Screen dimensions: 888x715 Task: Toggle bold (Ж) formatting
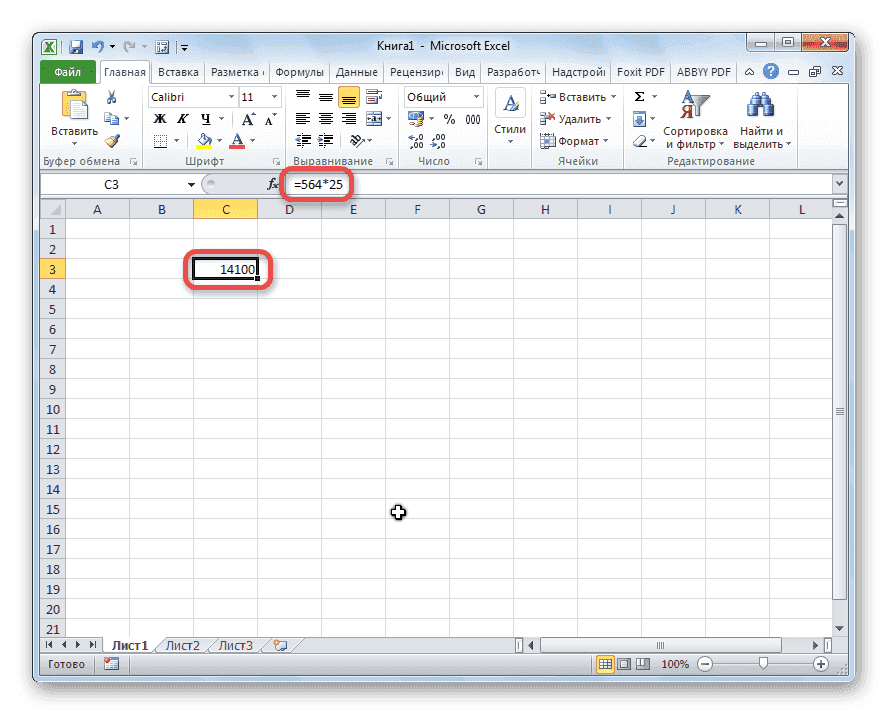[160, 119]
